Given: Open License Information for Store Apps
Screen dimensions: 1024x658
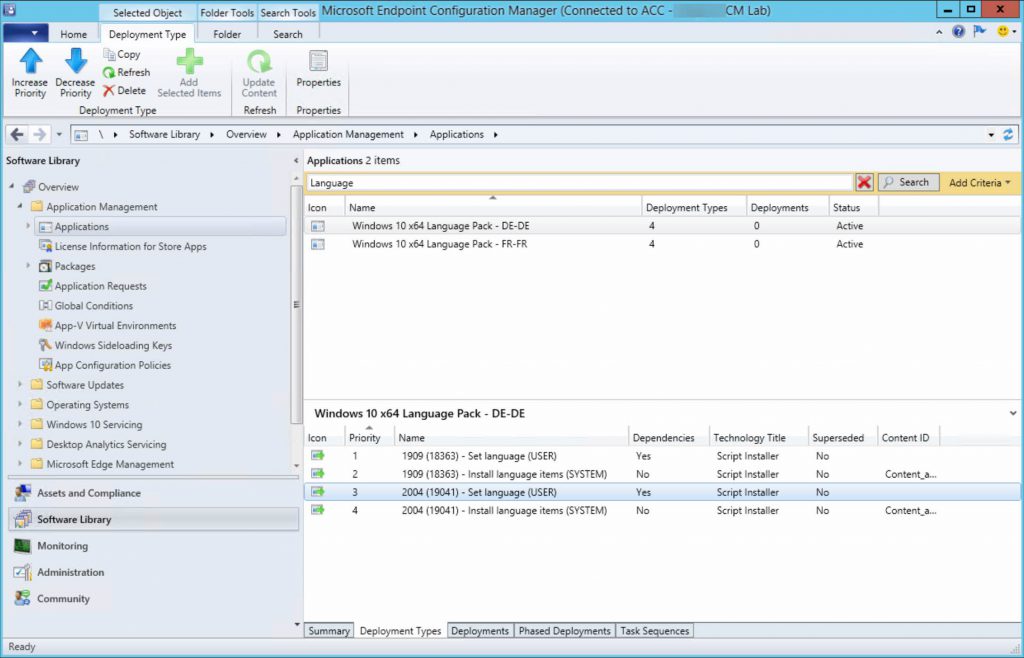Looking at the screenshot, I should (x=130, y=246).
